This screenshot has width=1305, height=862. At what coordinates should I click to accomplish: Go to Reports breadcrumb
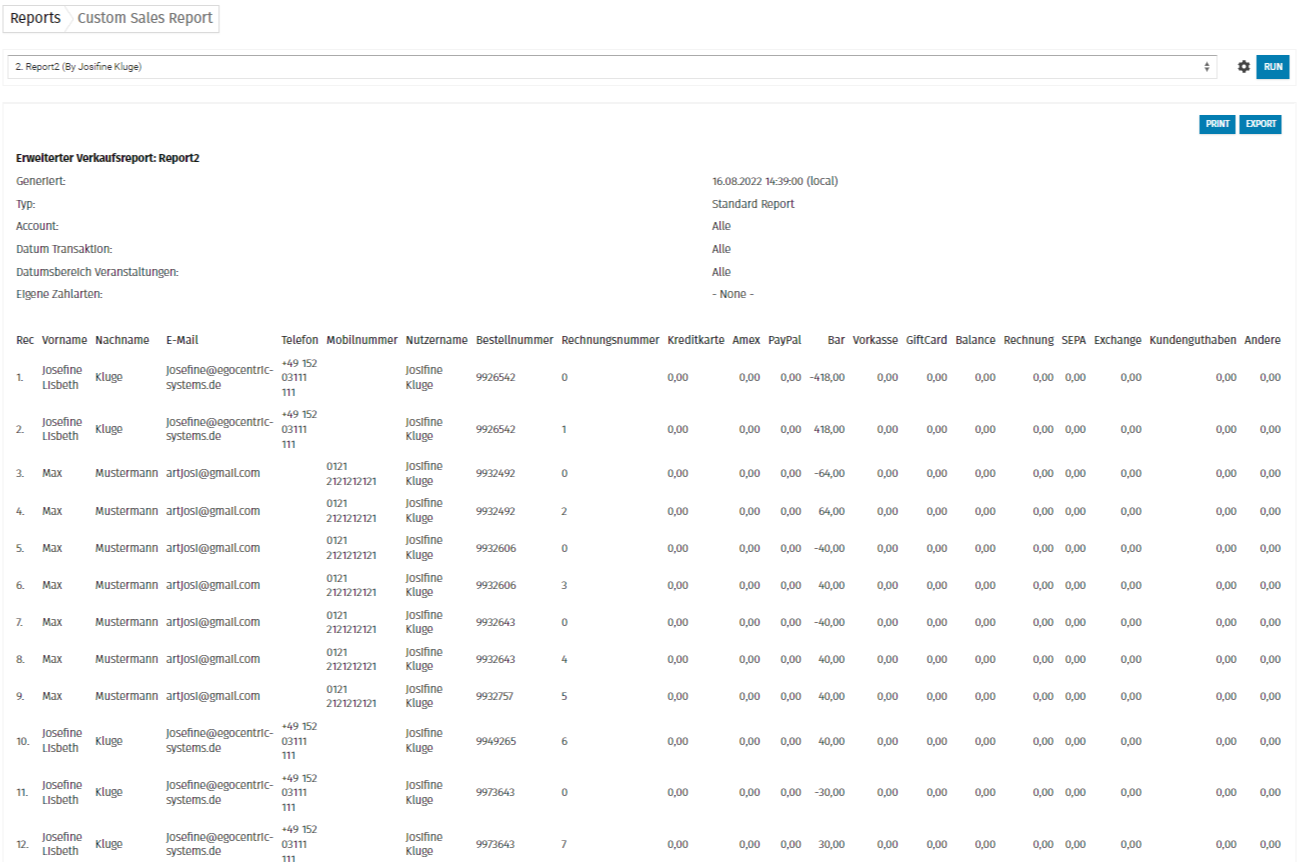tap(36, 19)
